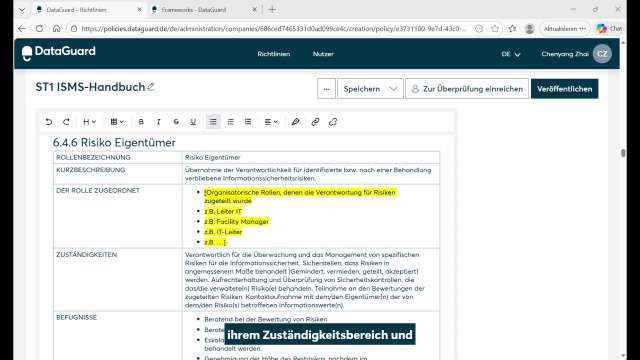Open the three-dots more options button
This screenshot has height=360, width=640.
pos(327,89)
